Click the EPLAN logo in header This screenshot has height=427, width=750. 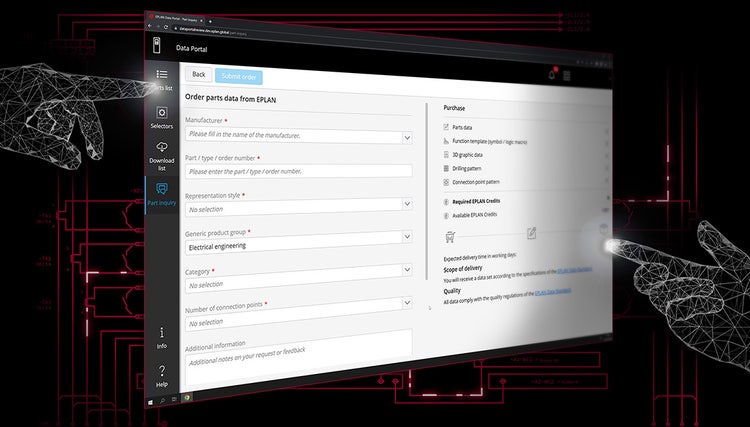tap(156, 45)
